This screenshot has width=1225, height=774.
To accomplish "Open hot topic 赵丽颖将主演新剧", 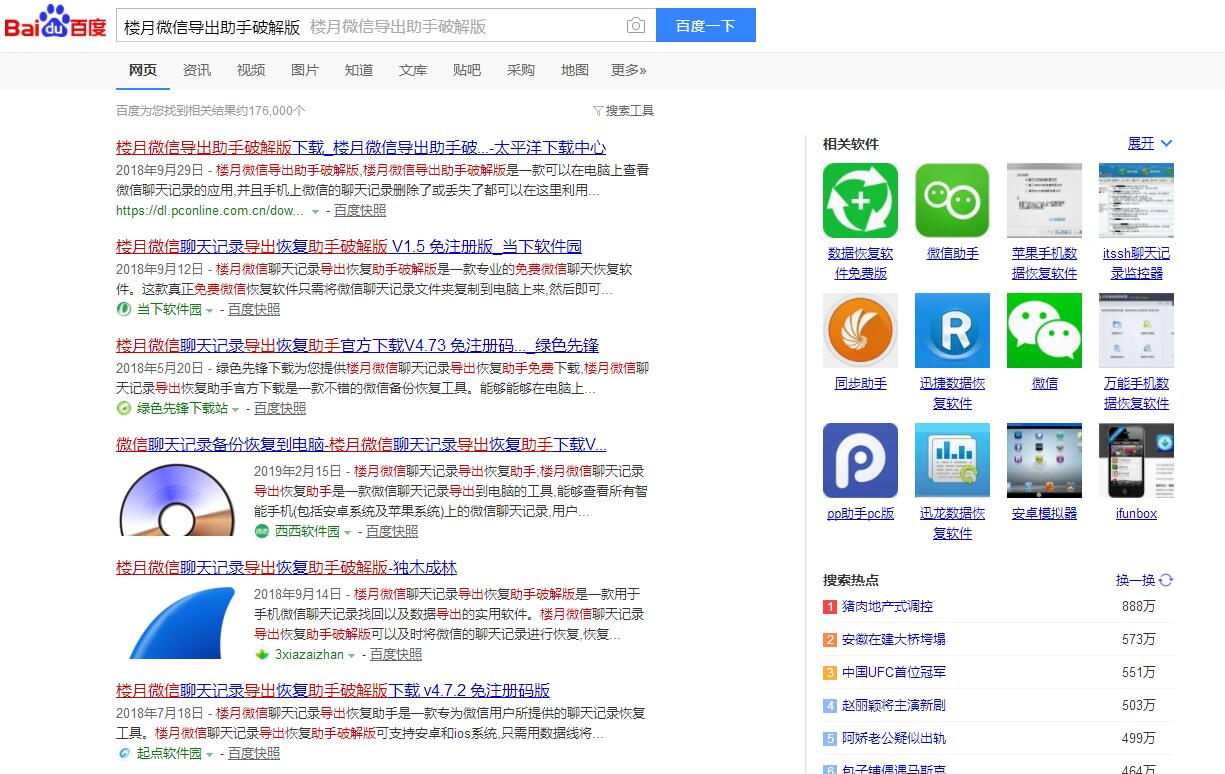I will [x=894, y=706].
